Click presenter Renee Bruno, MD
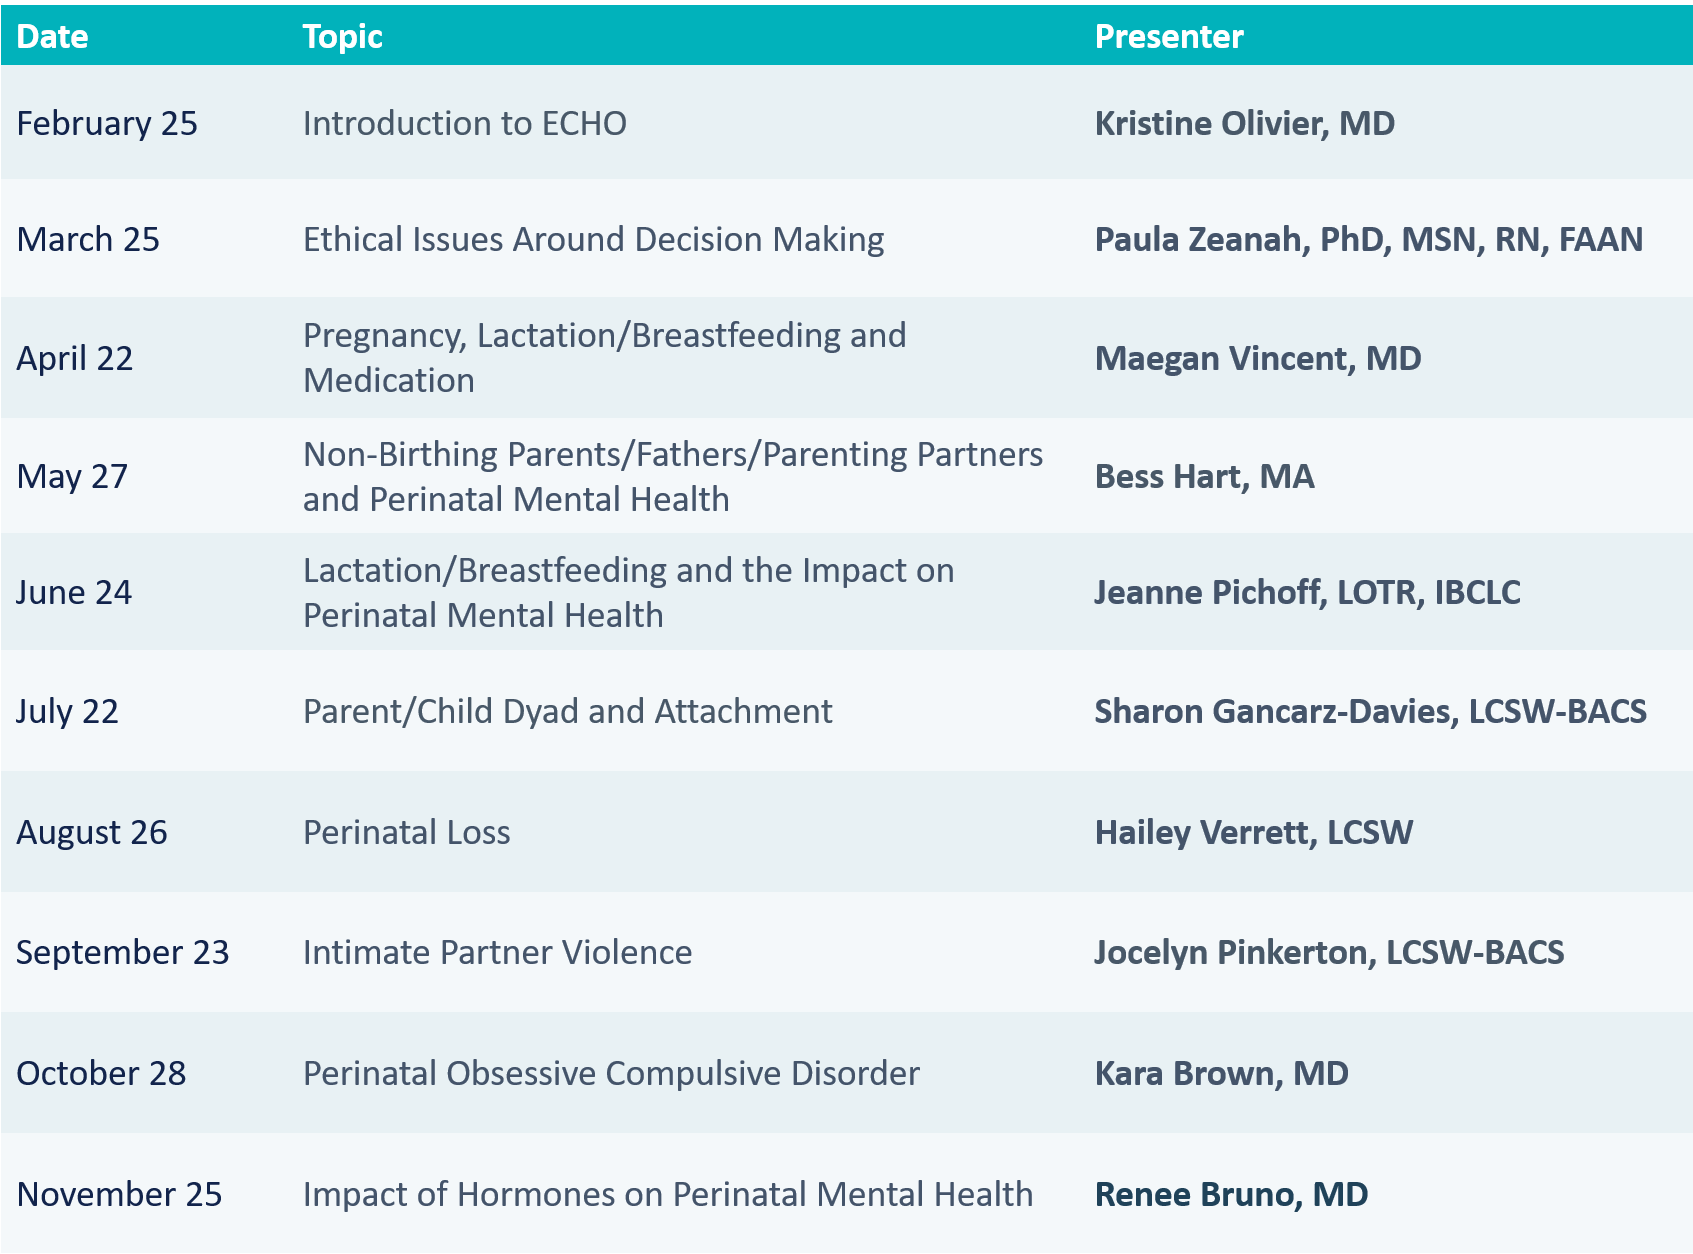The image size is (1693, 1254). point(1231,1194)
